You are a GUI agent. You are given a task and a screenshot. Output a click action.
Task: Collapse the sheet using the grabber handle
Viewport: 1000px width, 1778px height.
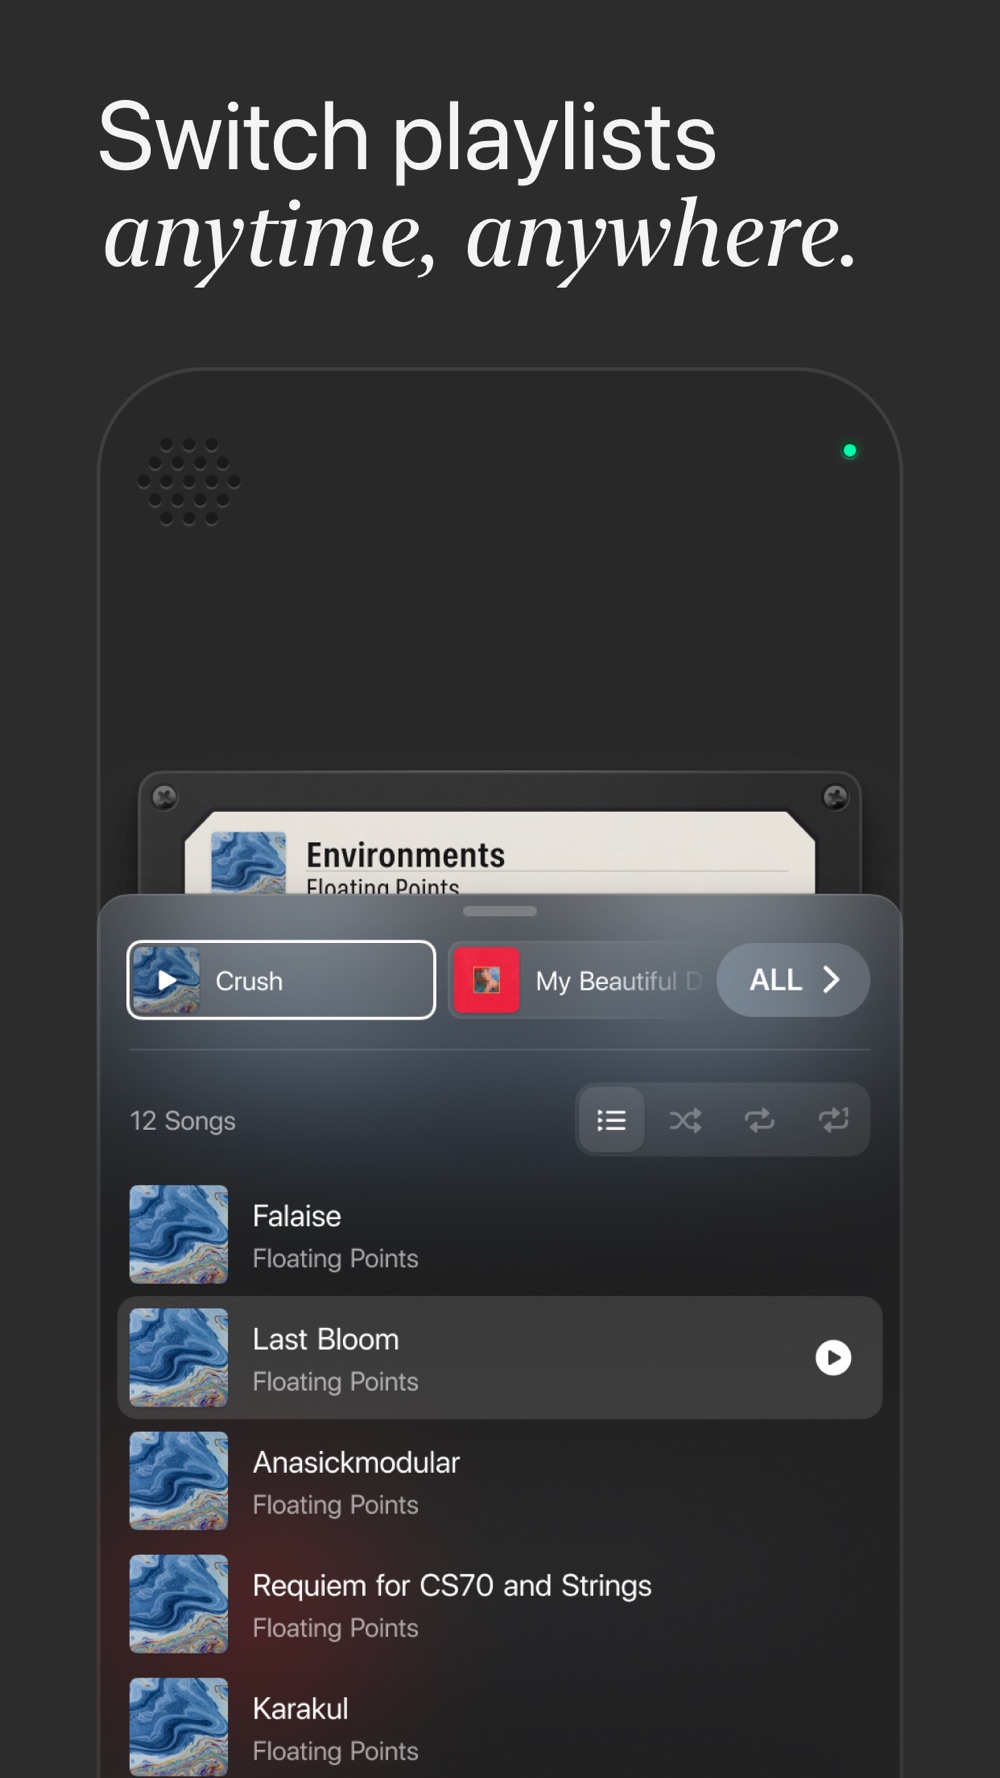click(x=500, y=911)
